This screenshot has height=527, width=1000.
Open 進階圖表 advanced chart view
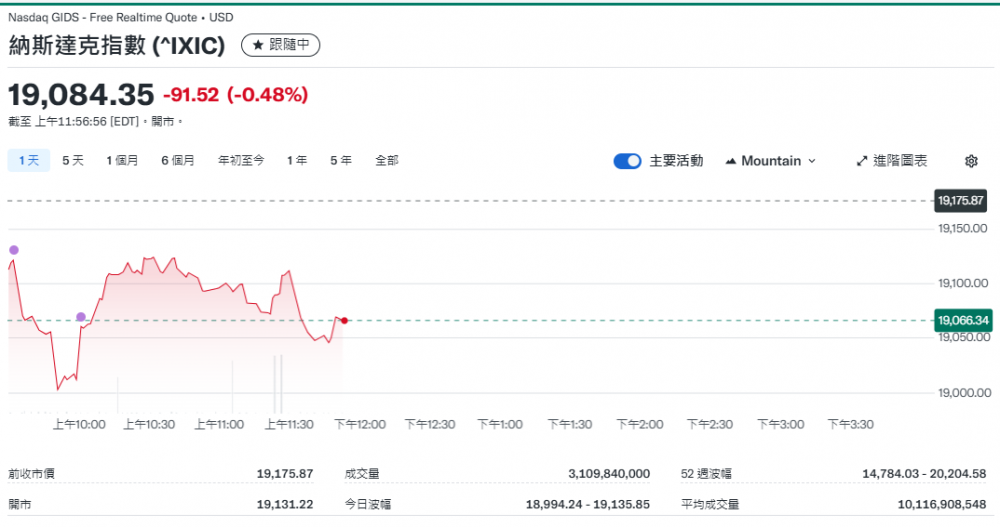click(892, 161)
